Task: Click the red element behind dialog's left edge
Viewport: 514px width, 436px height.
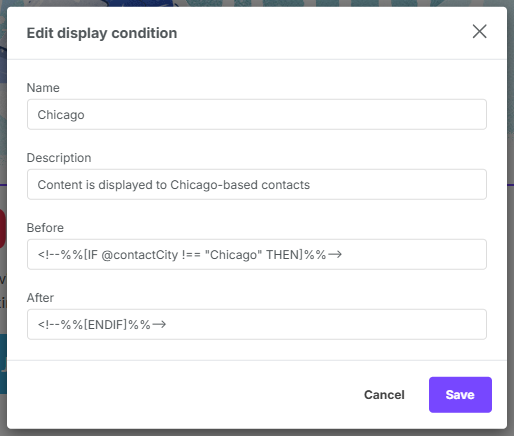Action: point(3,229)
